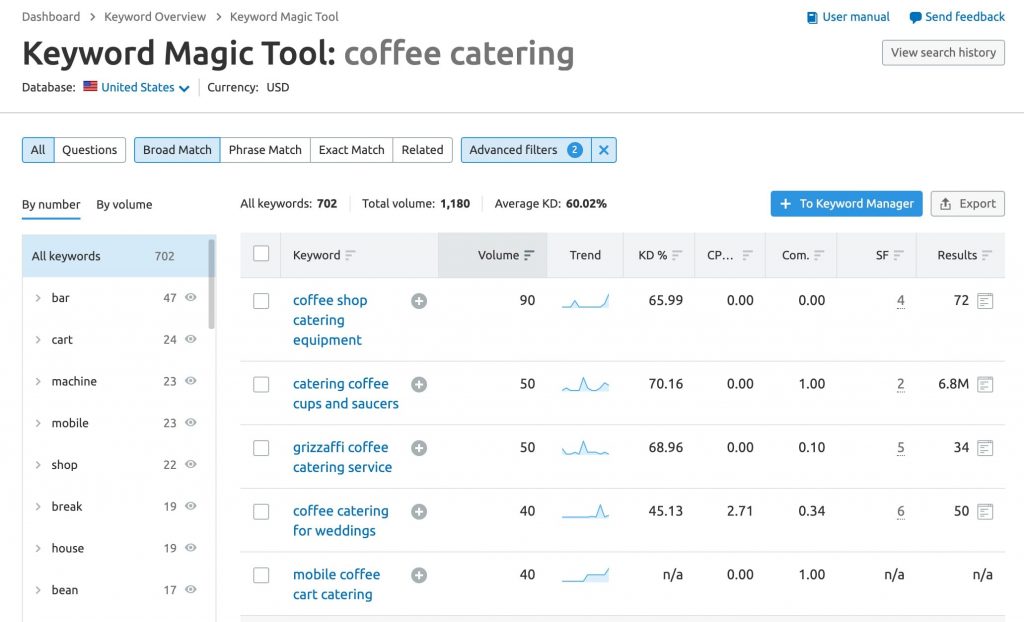The image size is (1024, 622).
Task: Click the View search history button
Action: [x=942, y=52]
